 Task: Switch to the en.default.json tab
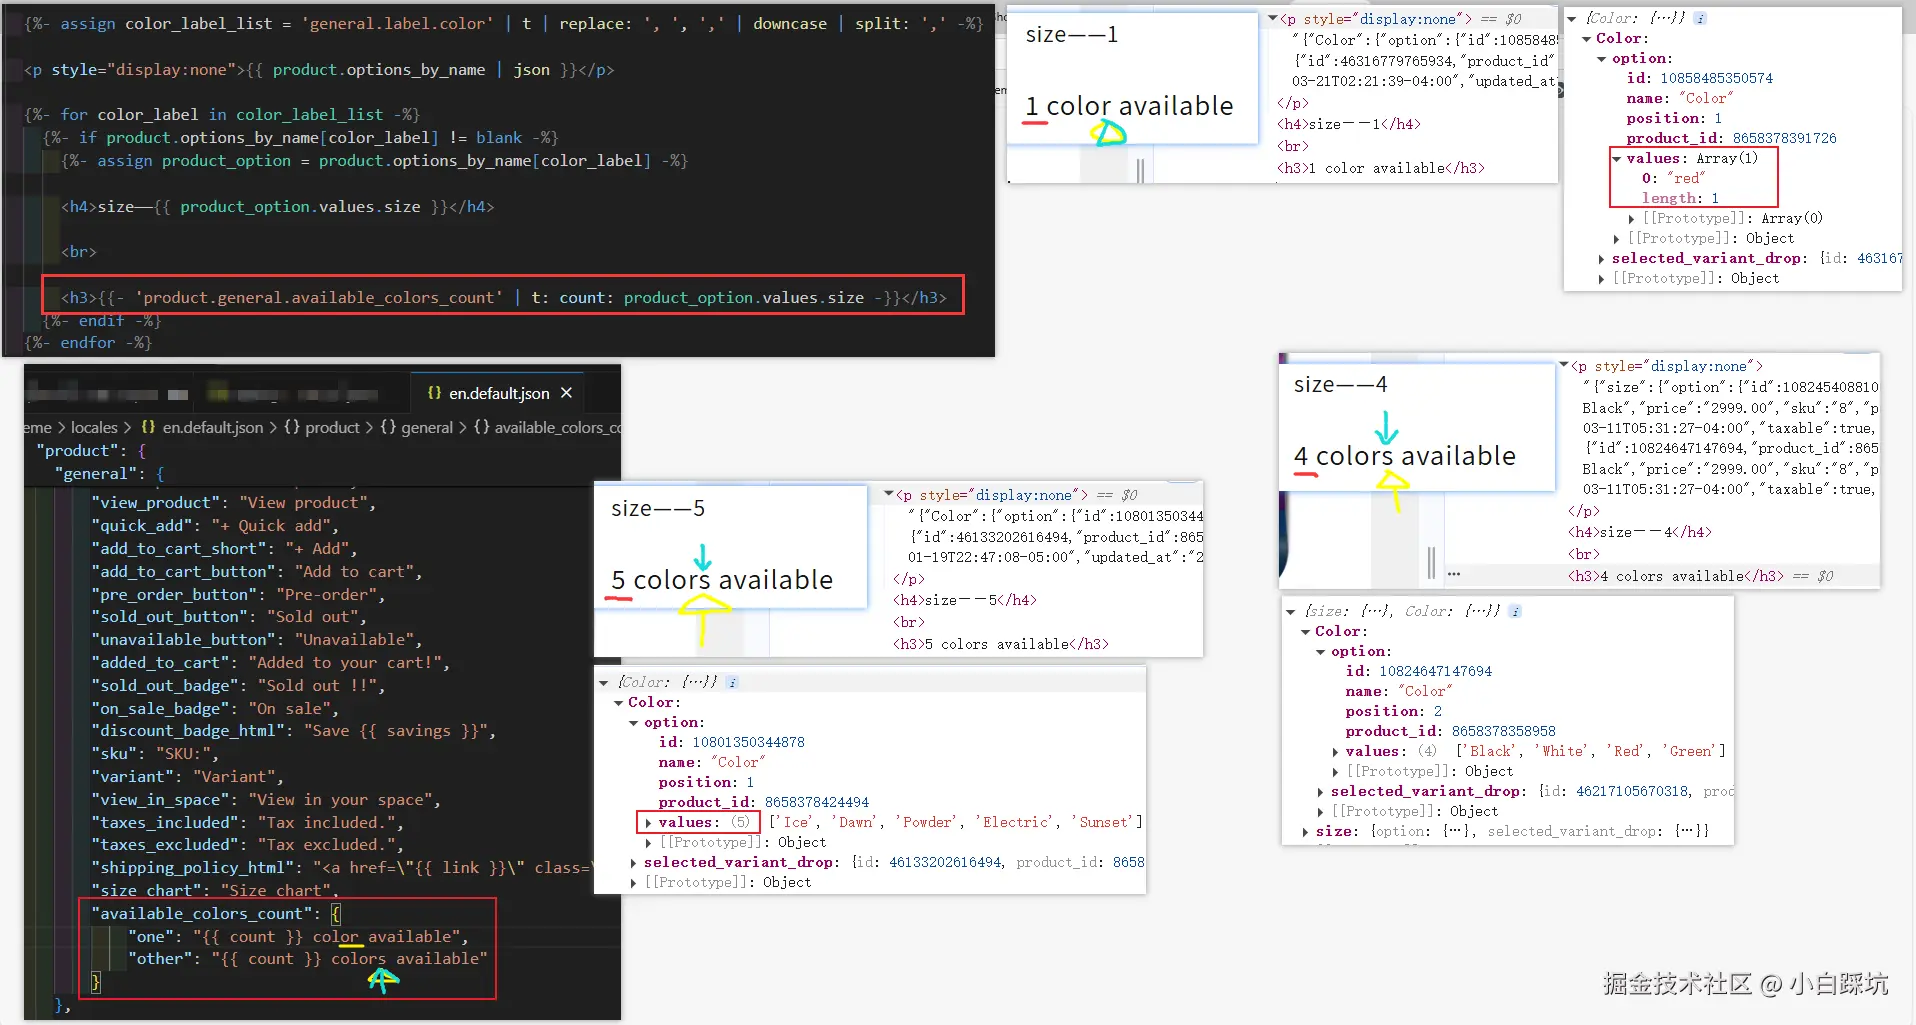[499, 393]
